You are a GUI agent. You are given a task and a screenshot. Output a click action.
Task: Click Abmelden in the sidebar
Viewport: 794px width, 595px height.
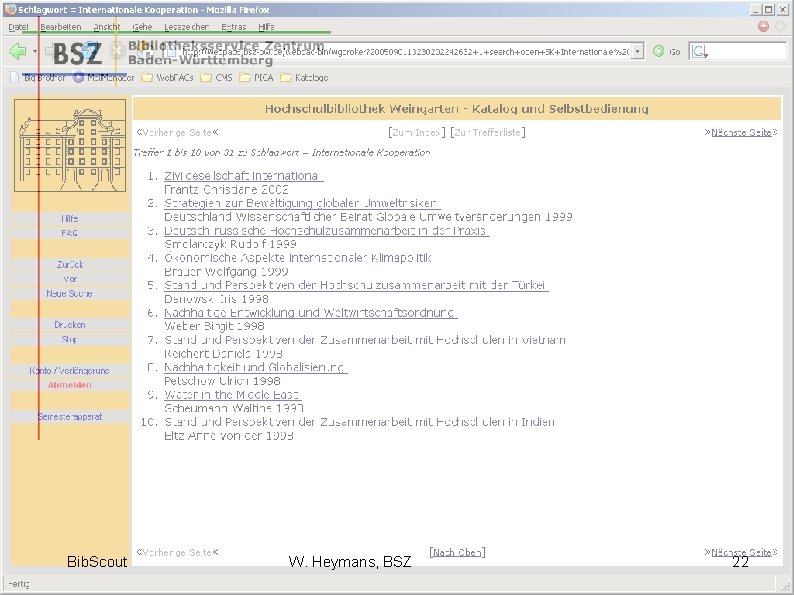(x=70, y=385)
